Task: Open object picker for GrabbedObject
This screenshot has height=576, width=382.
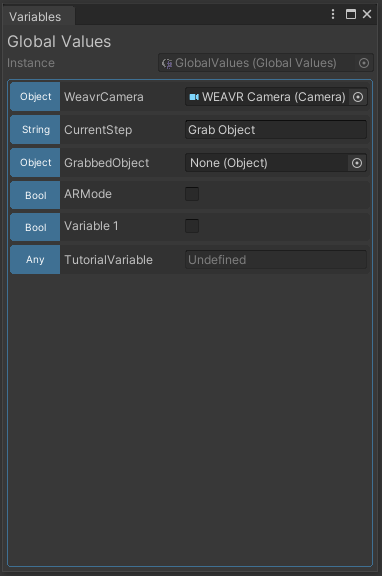Action: 357,163
